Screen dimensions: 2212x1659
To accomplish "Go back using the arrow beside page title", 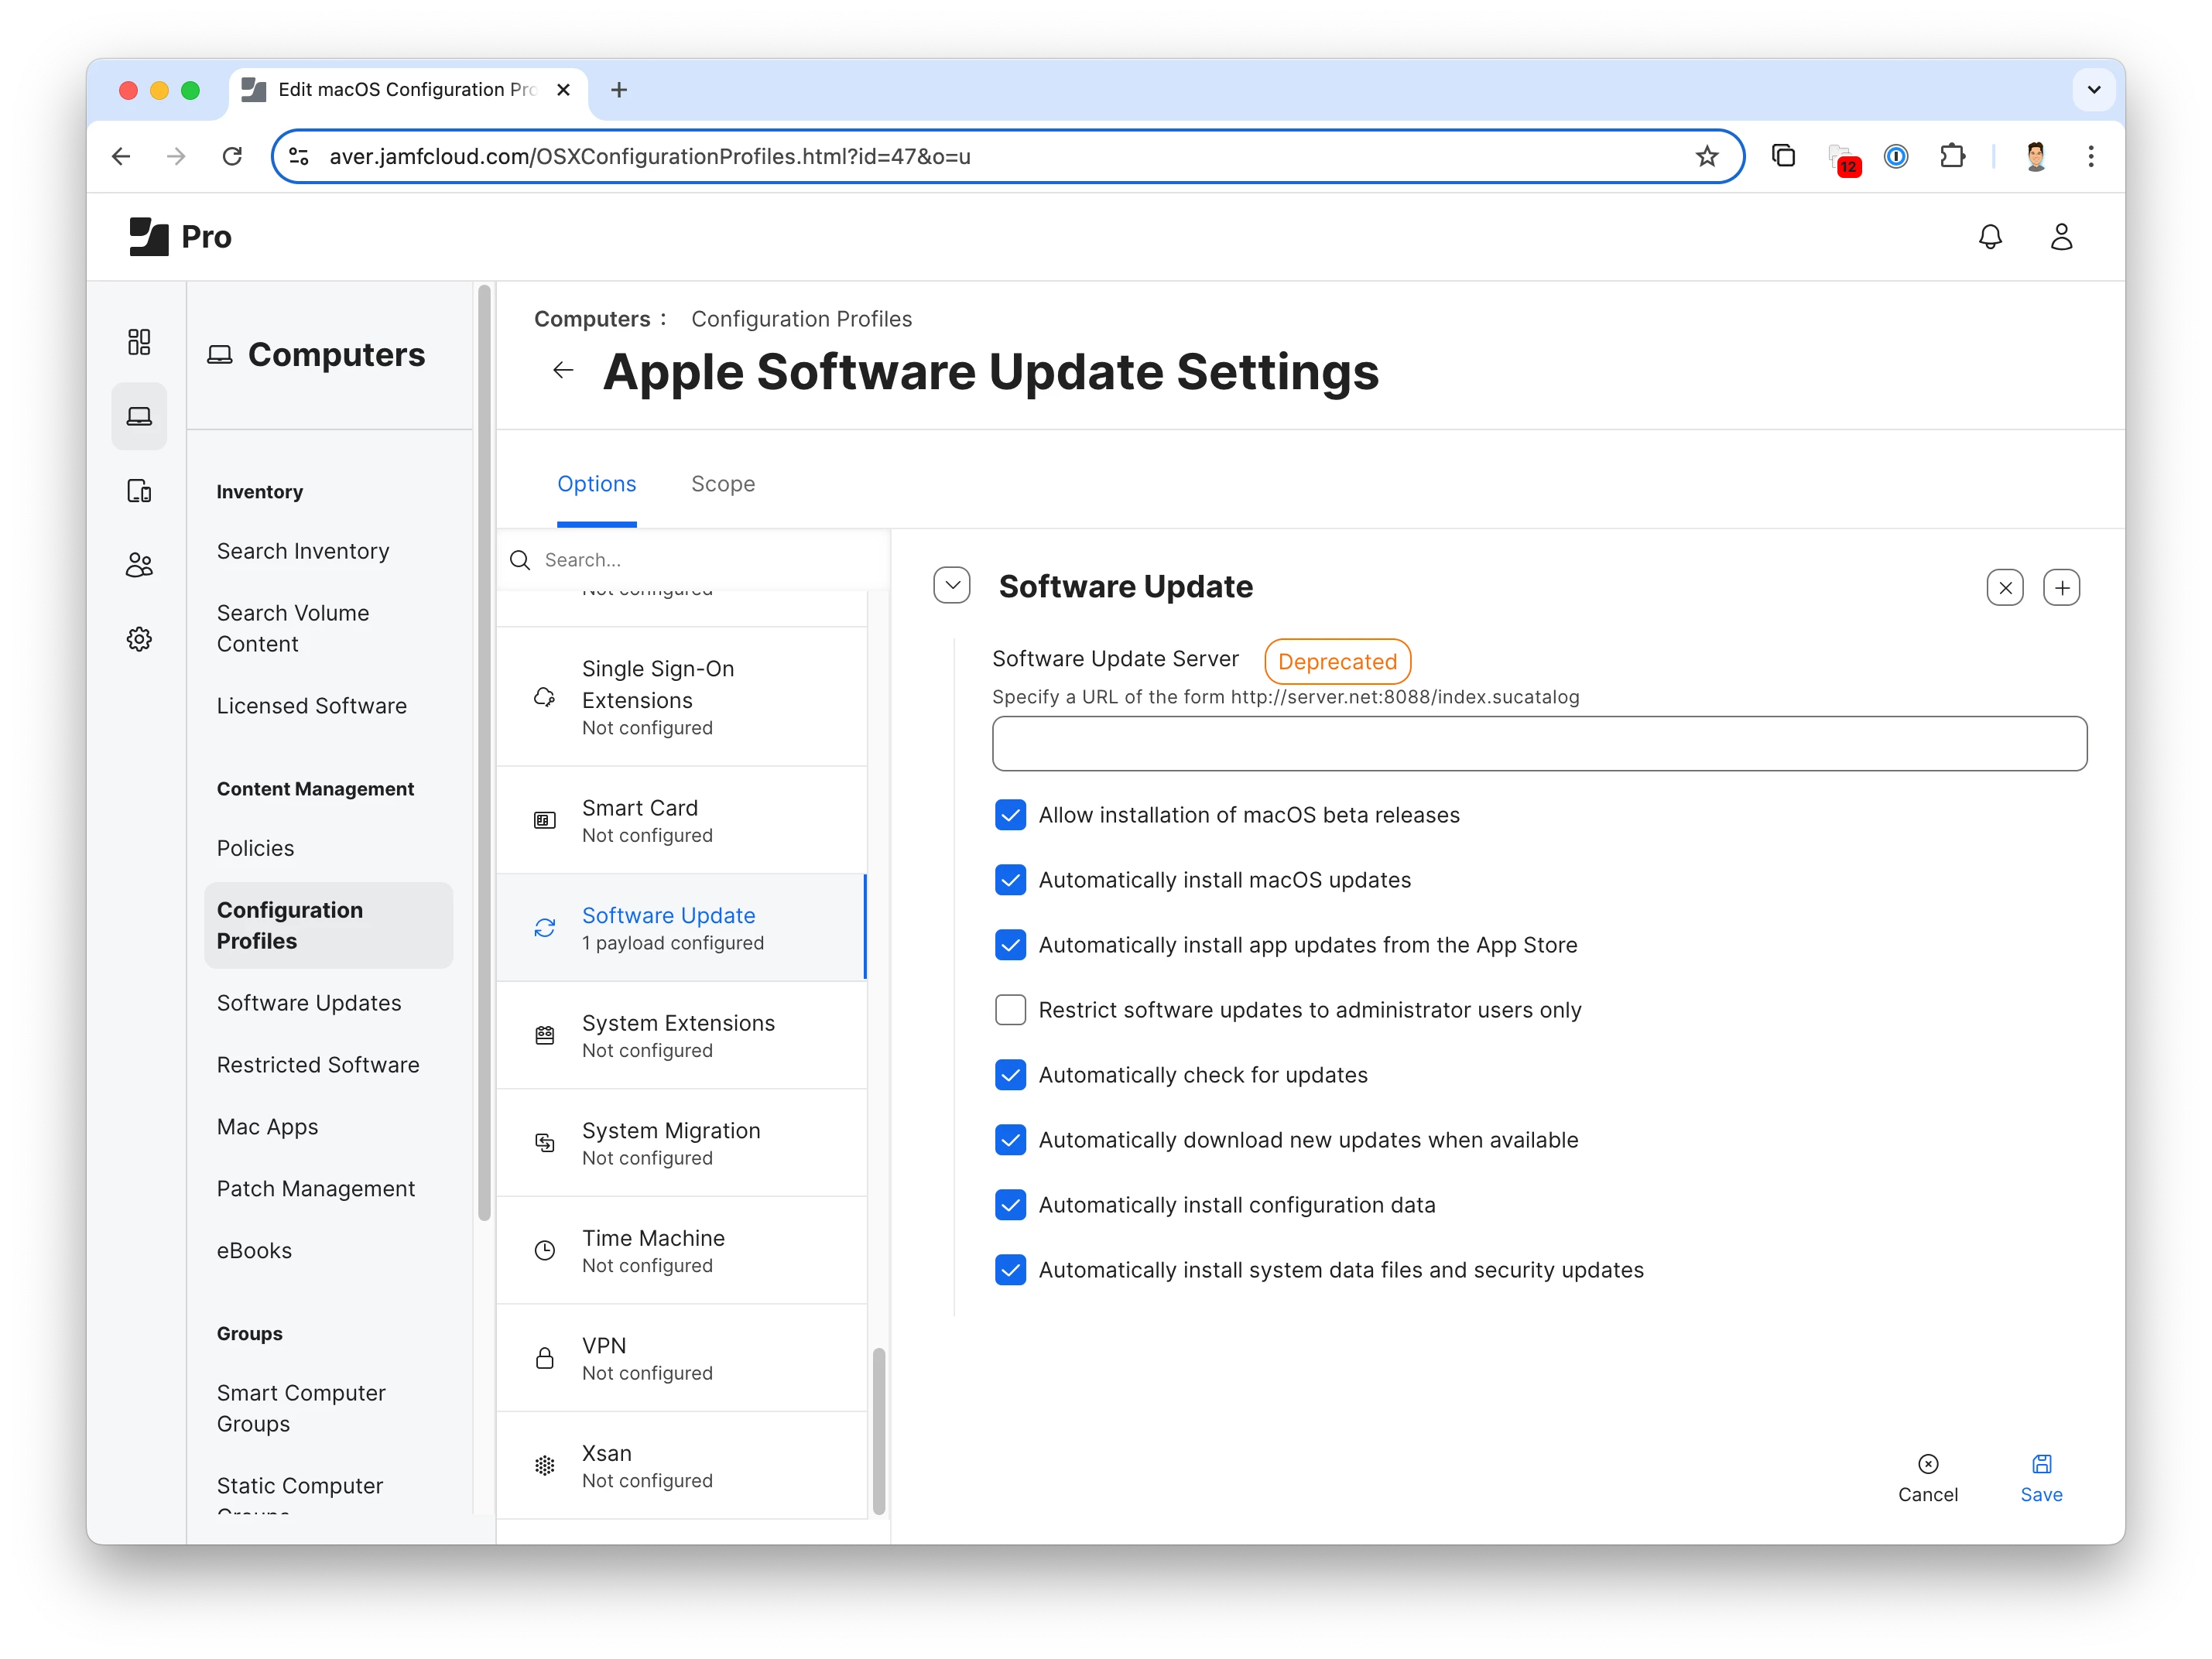I will click(563, 371).
